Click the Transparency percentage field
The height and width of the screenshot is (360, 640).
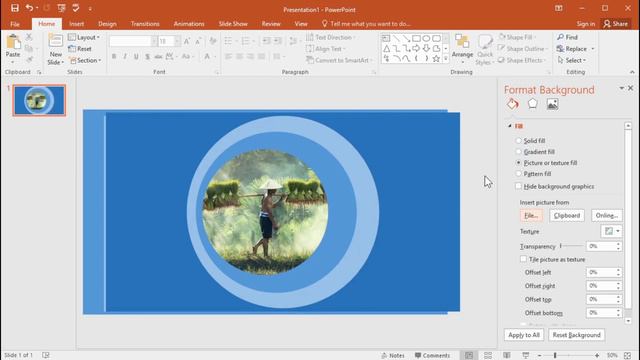(601, 246)
